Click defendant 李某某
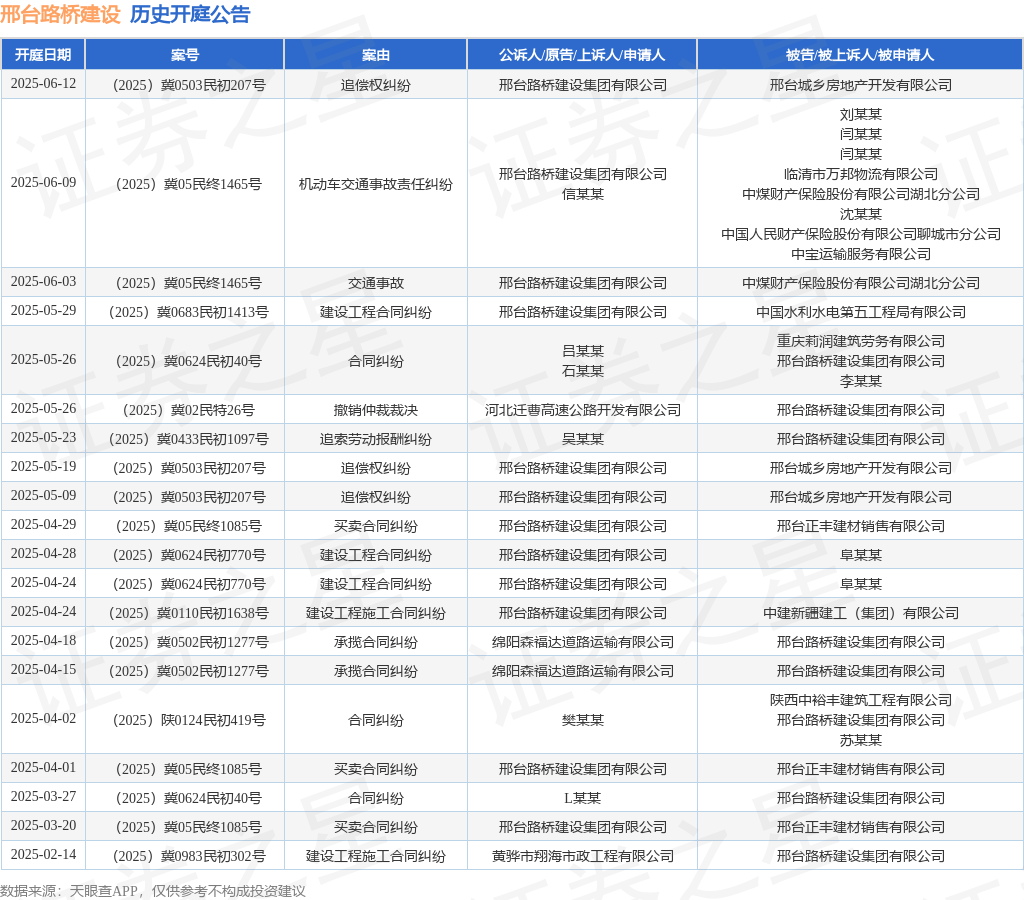The image size is (1024, 900). coord(861,381)
